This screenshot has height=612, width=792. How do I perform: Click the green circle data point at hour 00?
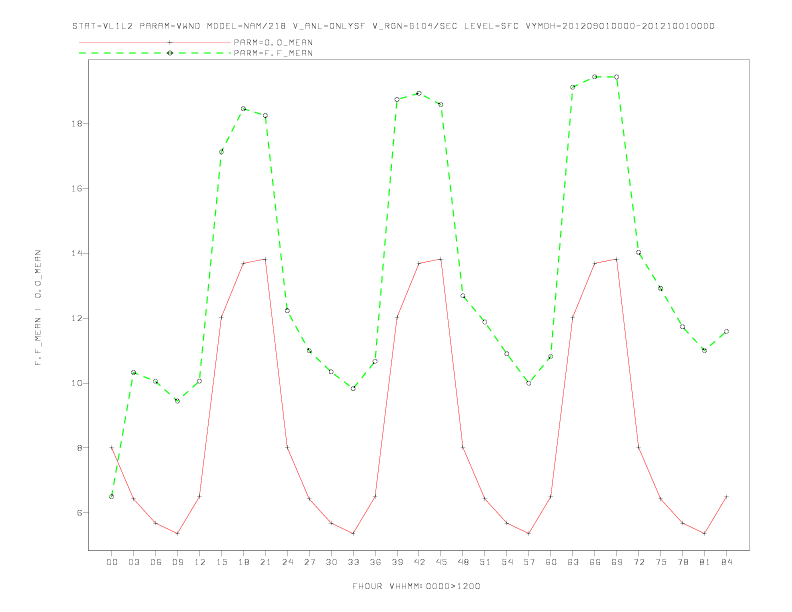click(x=112, y=496)
